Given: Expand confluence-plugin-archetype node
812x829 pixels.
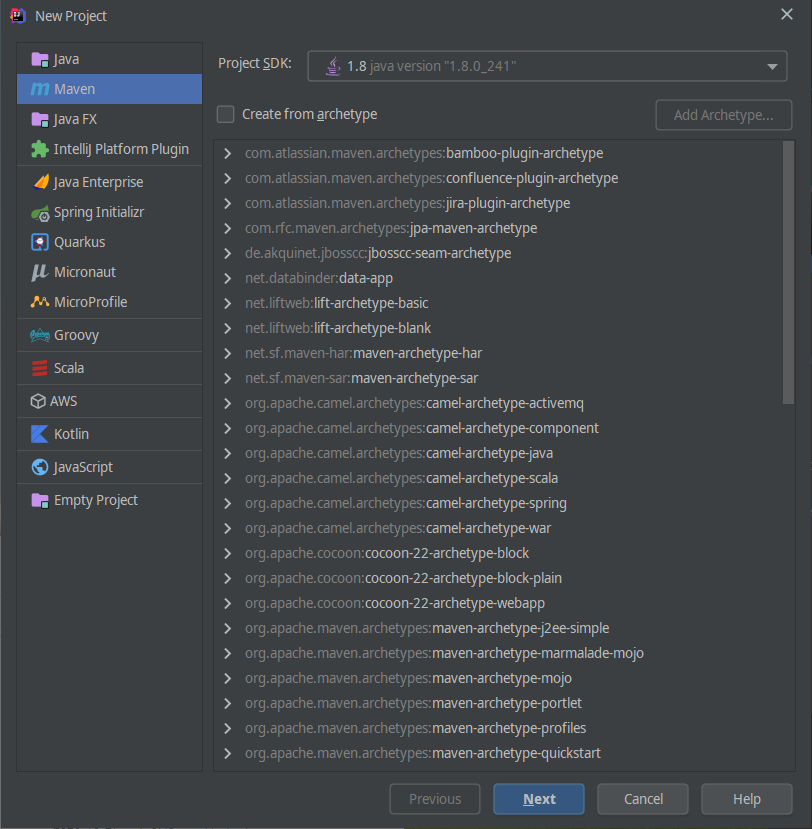Looking at the screenshot, I should (227, 178).
